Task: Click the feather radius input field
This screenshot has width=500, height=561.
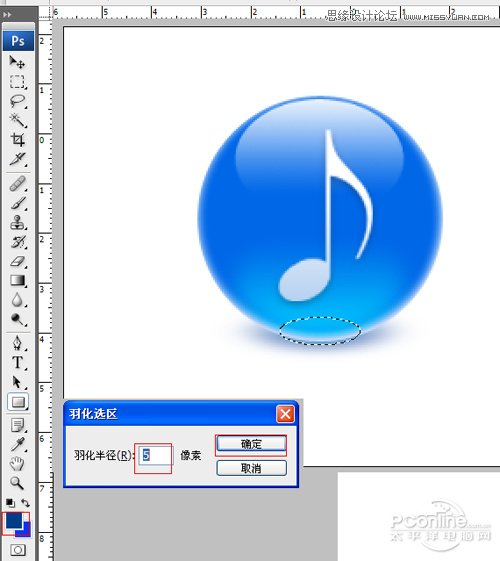Action: click(x=155, y=455)
